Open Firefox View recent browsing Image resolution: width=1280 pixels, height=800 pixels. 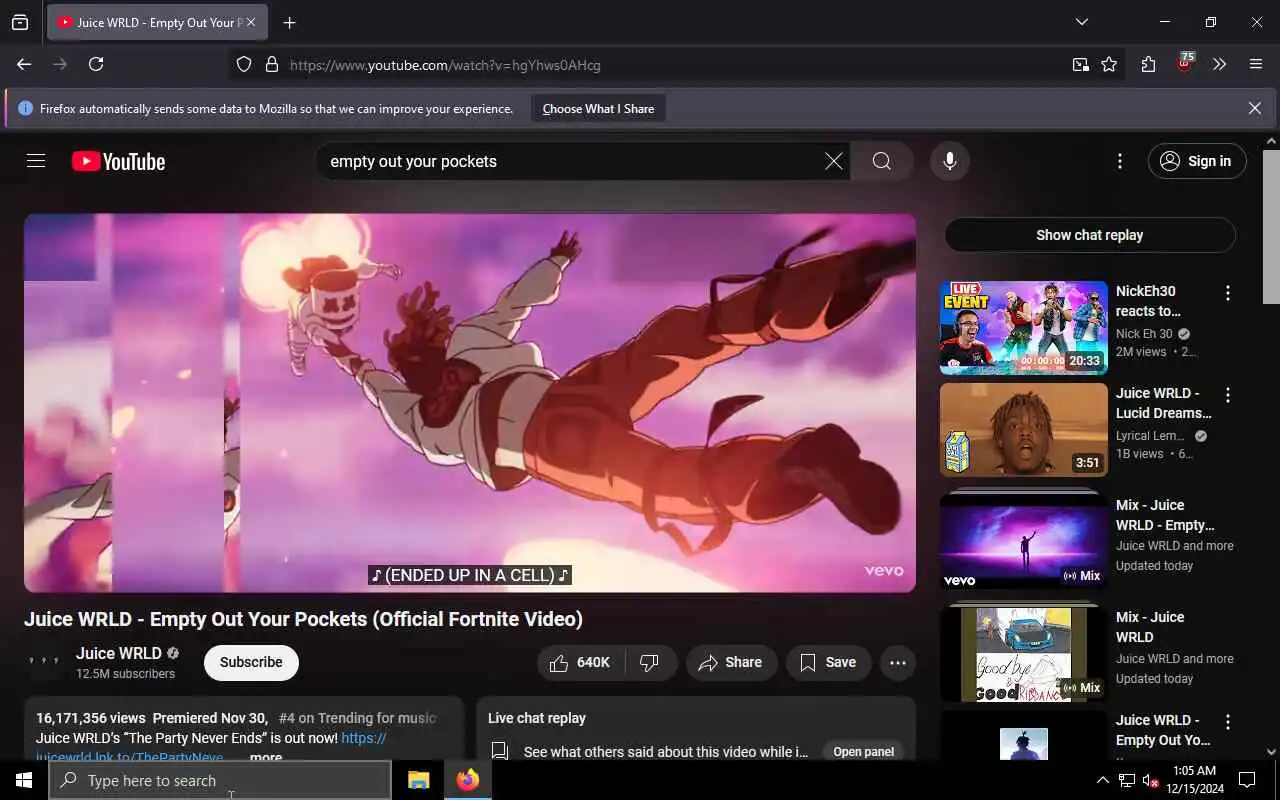(20, 22)
